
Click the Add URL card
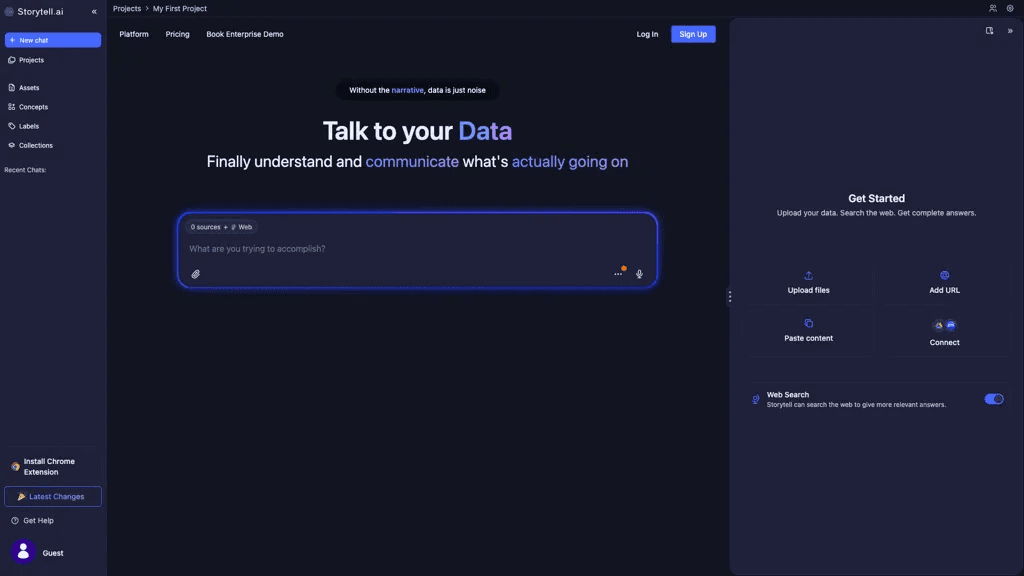coord(944,283)
